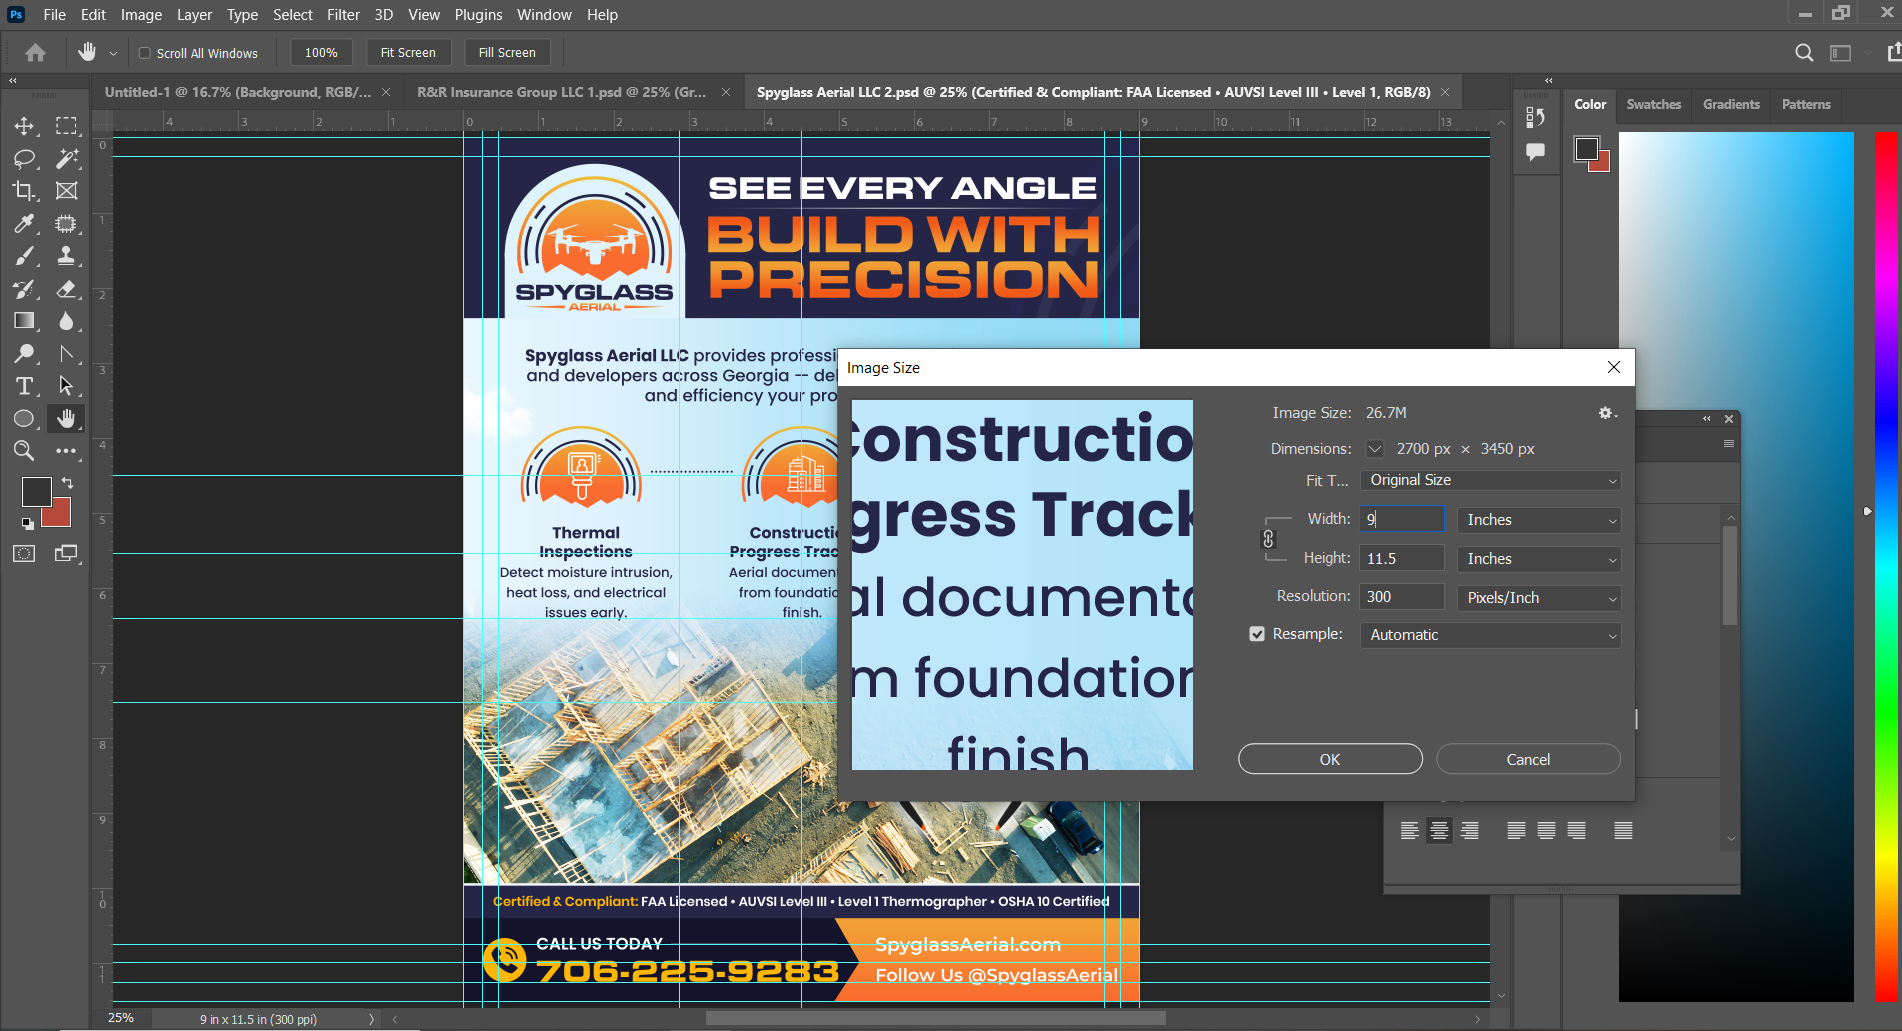This screenshot has height=1031, width=1902.
Task: Click OK in Image Size dialog
Action: pyautogui.click(x=1330, y=760)
